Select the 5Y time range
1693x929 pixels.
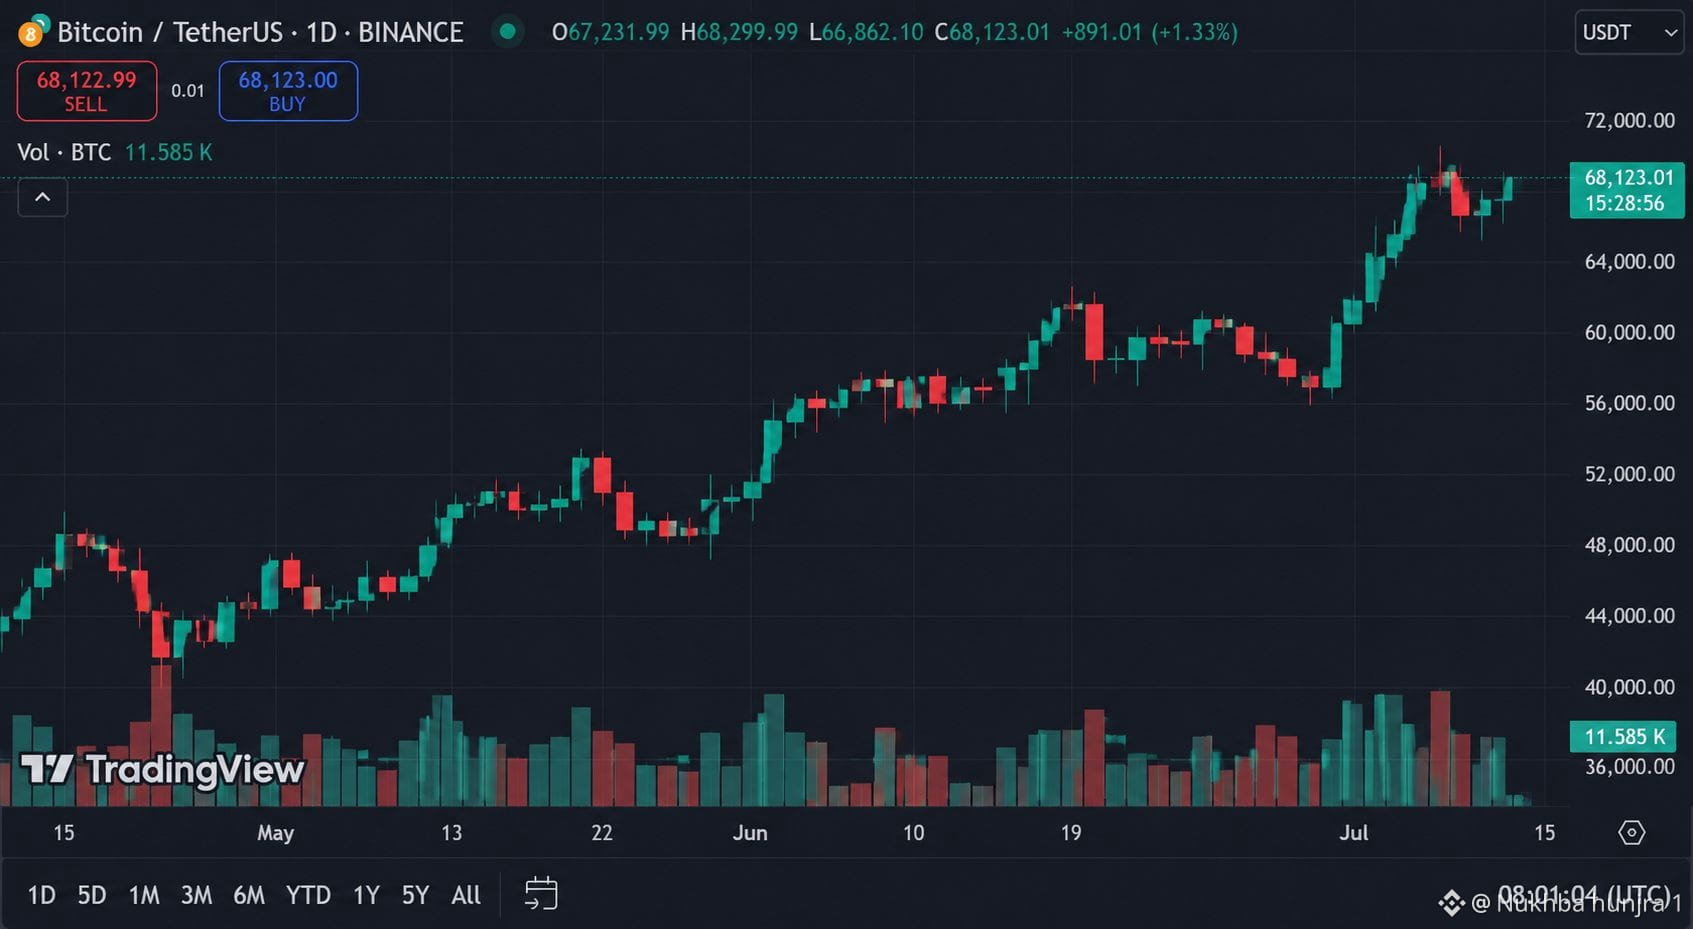415,895
